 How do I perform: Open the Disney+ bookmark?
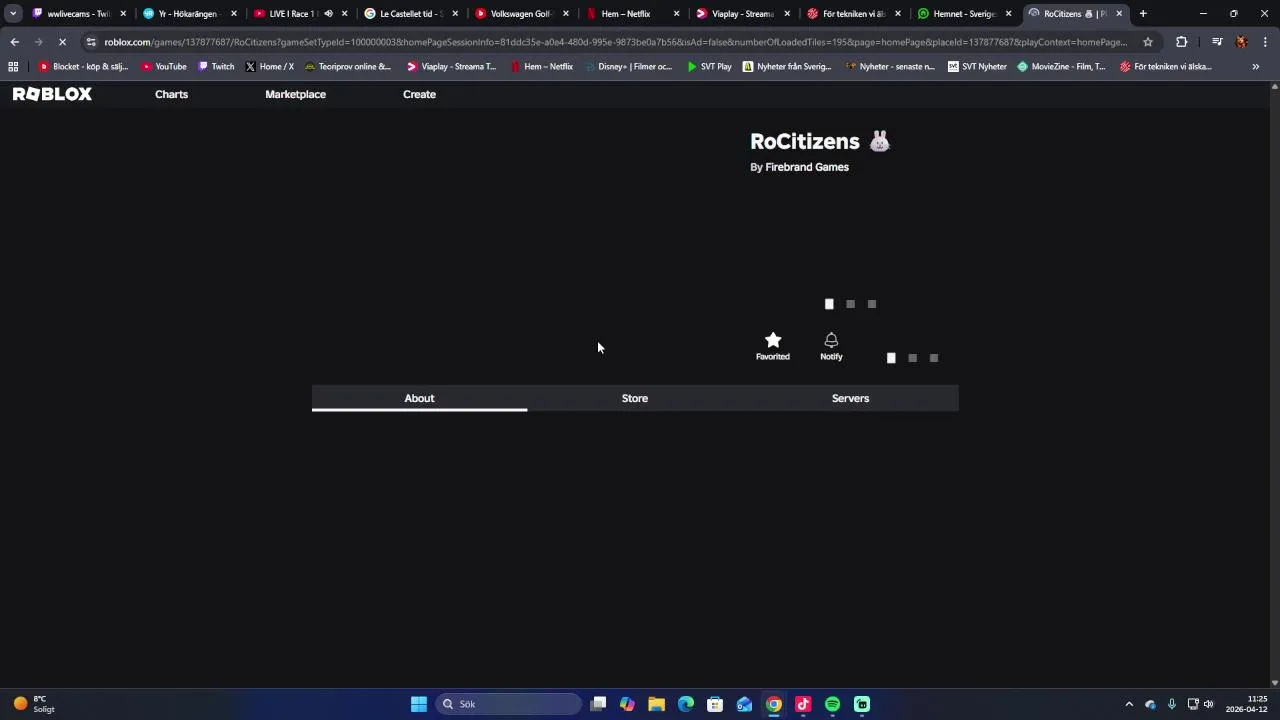pos(628,66)
